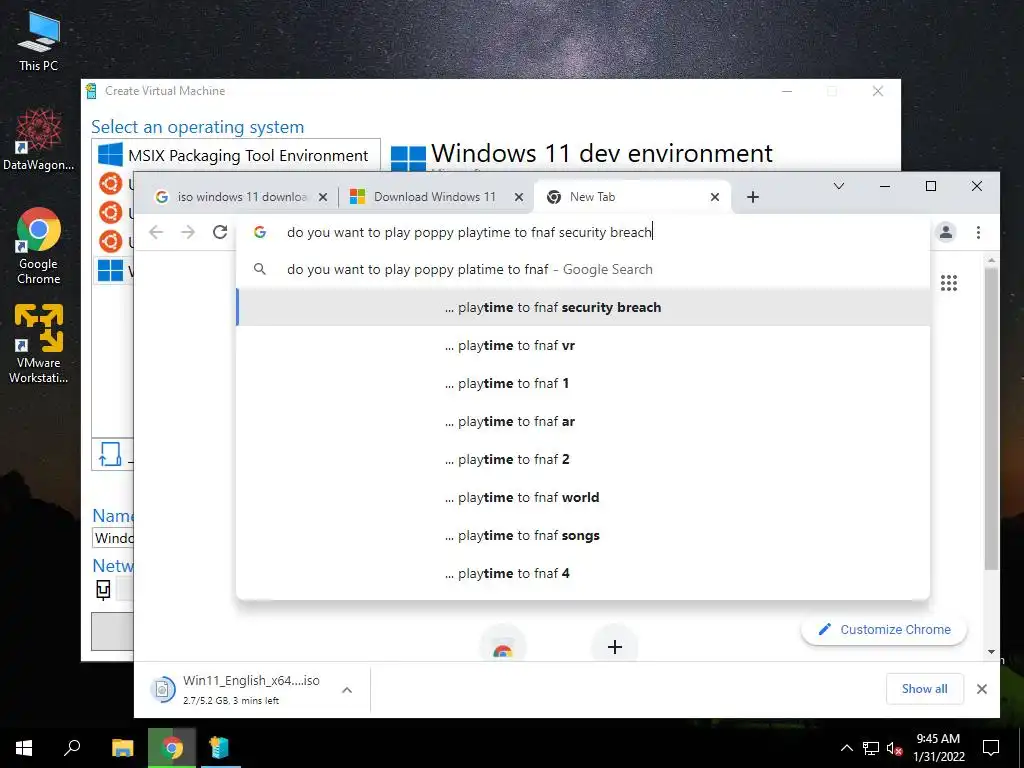Screen dimensions: 1024x768
Task: Click the Name field in Create Virtual Machine
Action: (113, 538)
